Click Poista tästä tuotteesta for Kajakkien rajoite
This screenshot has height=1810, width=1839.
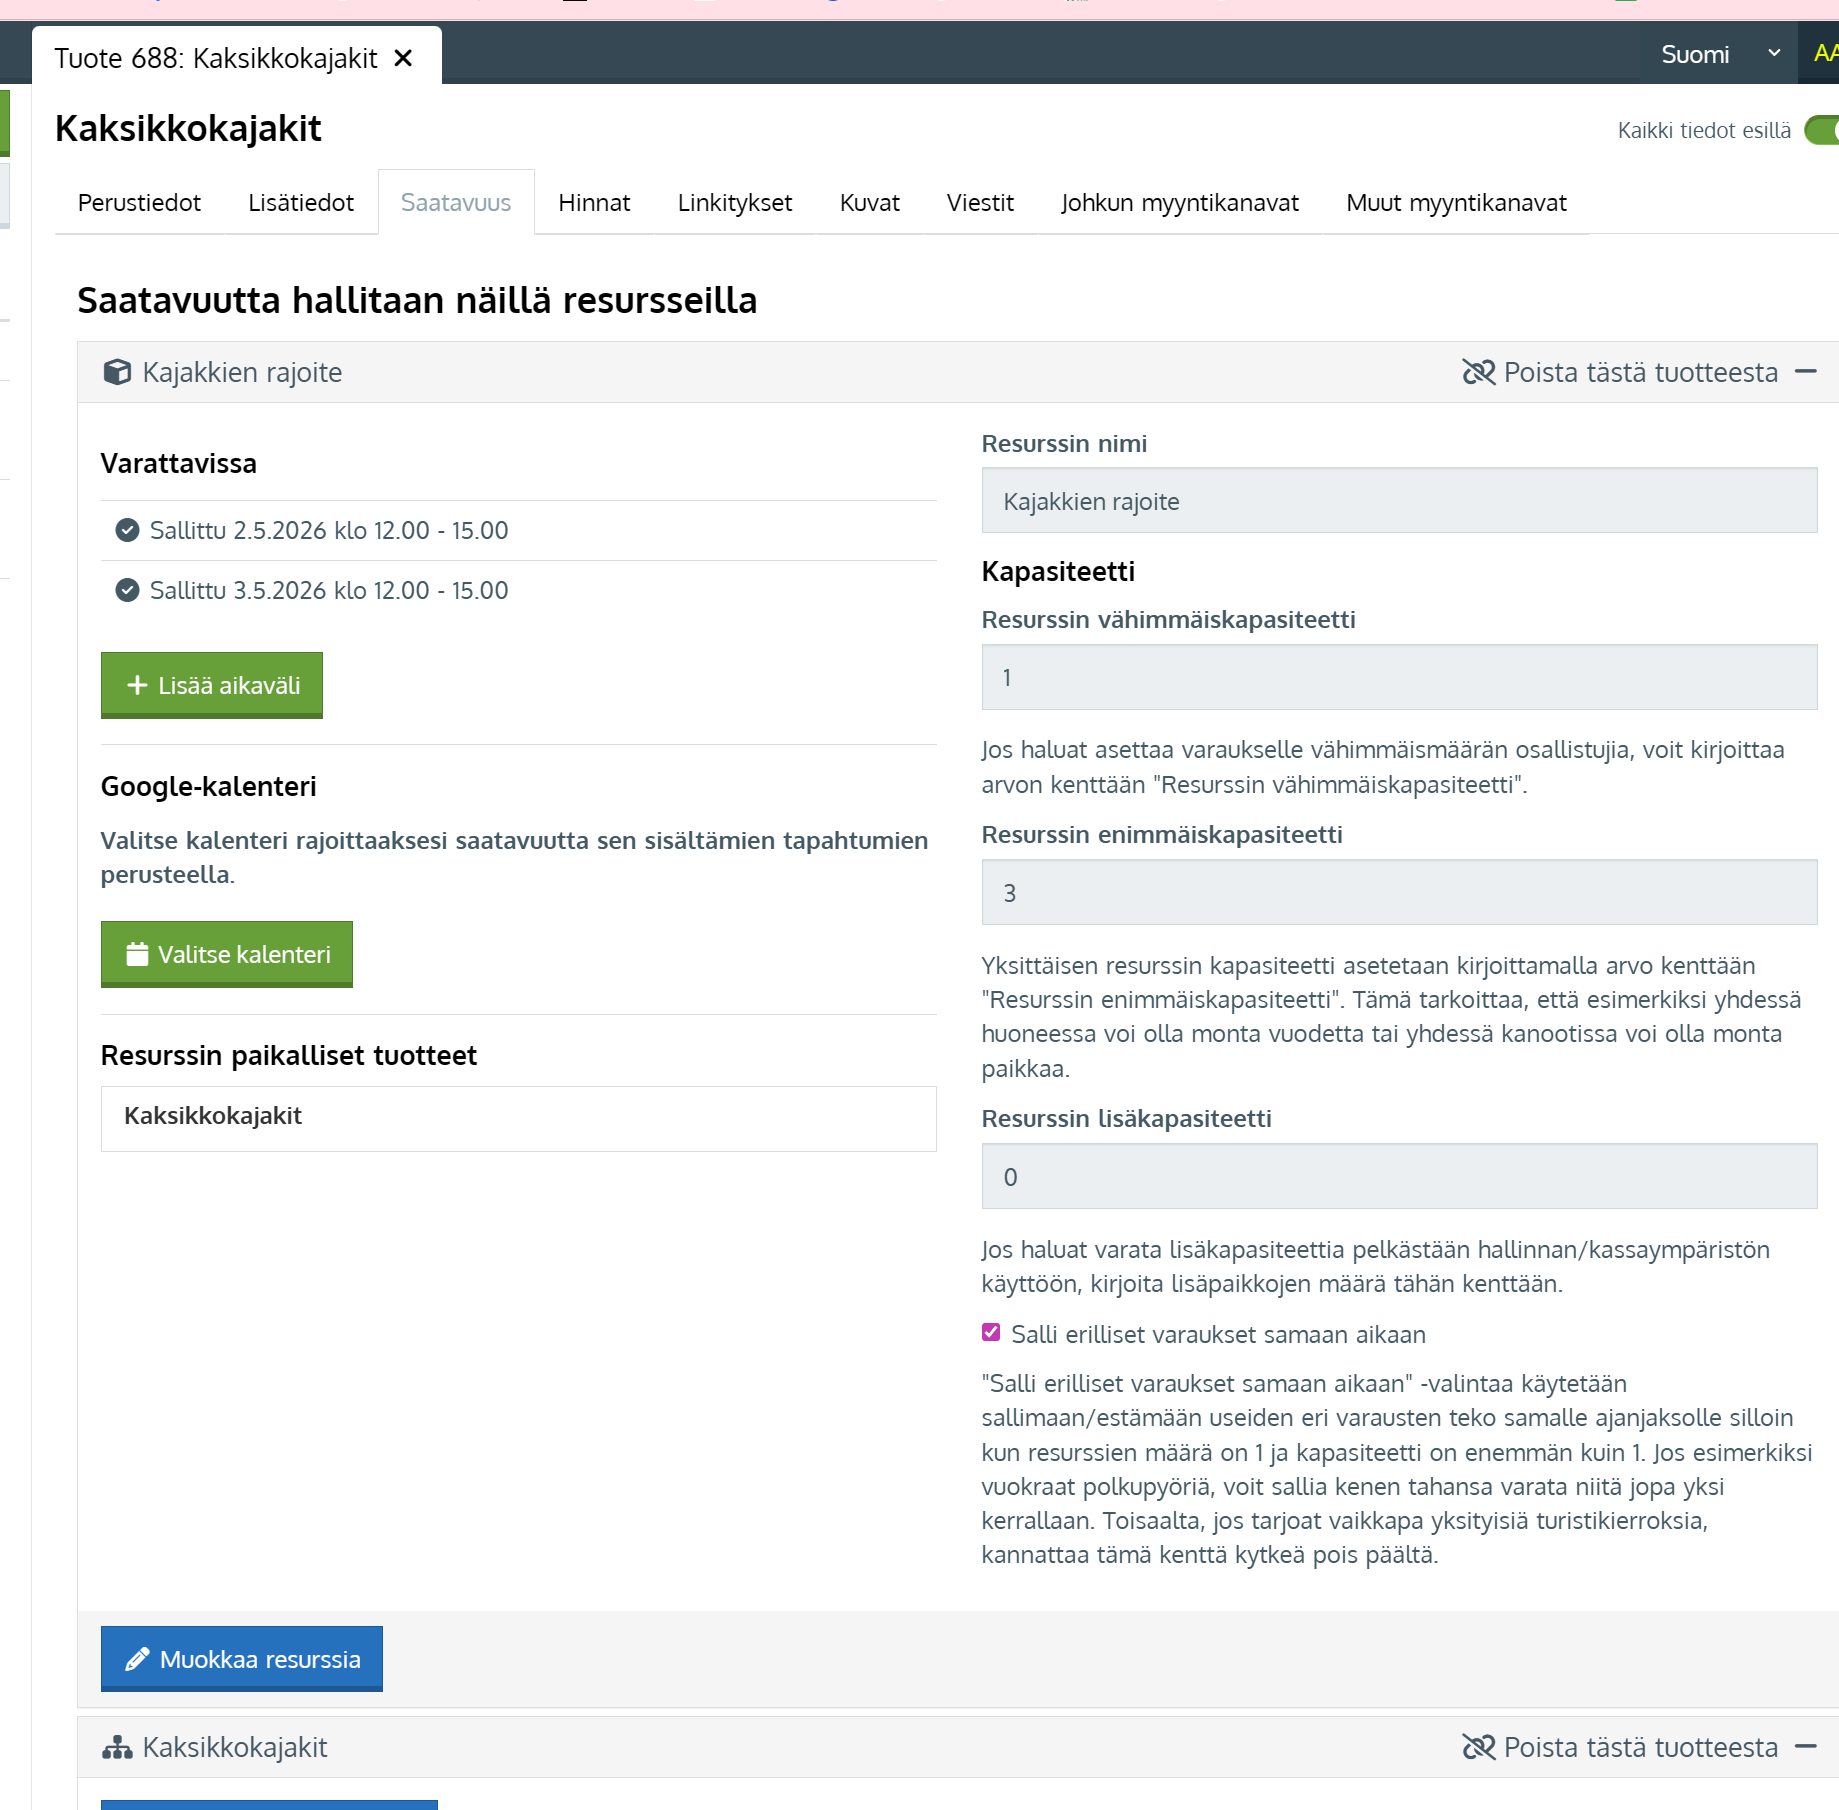1641,372
